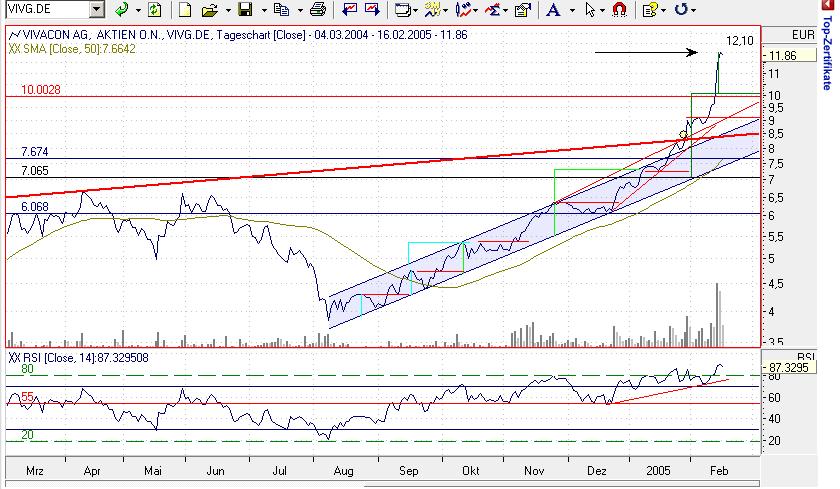Print the chart using the printer icon
This screenshot has width=840, height=489.
point(318,9)
